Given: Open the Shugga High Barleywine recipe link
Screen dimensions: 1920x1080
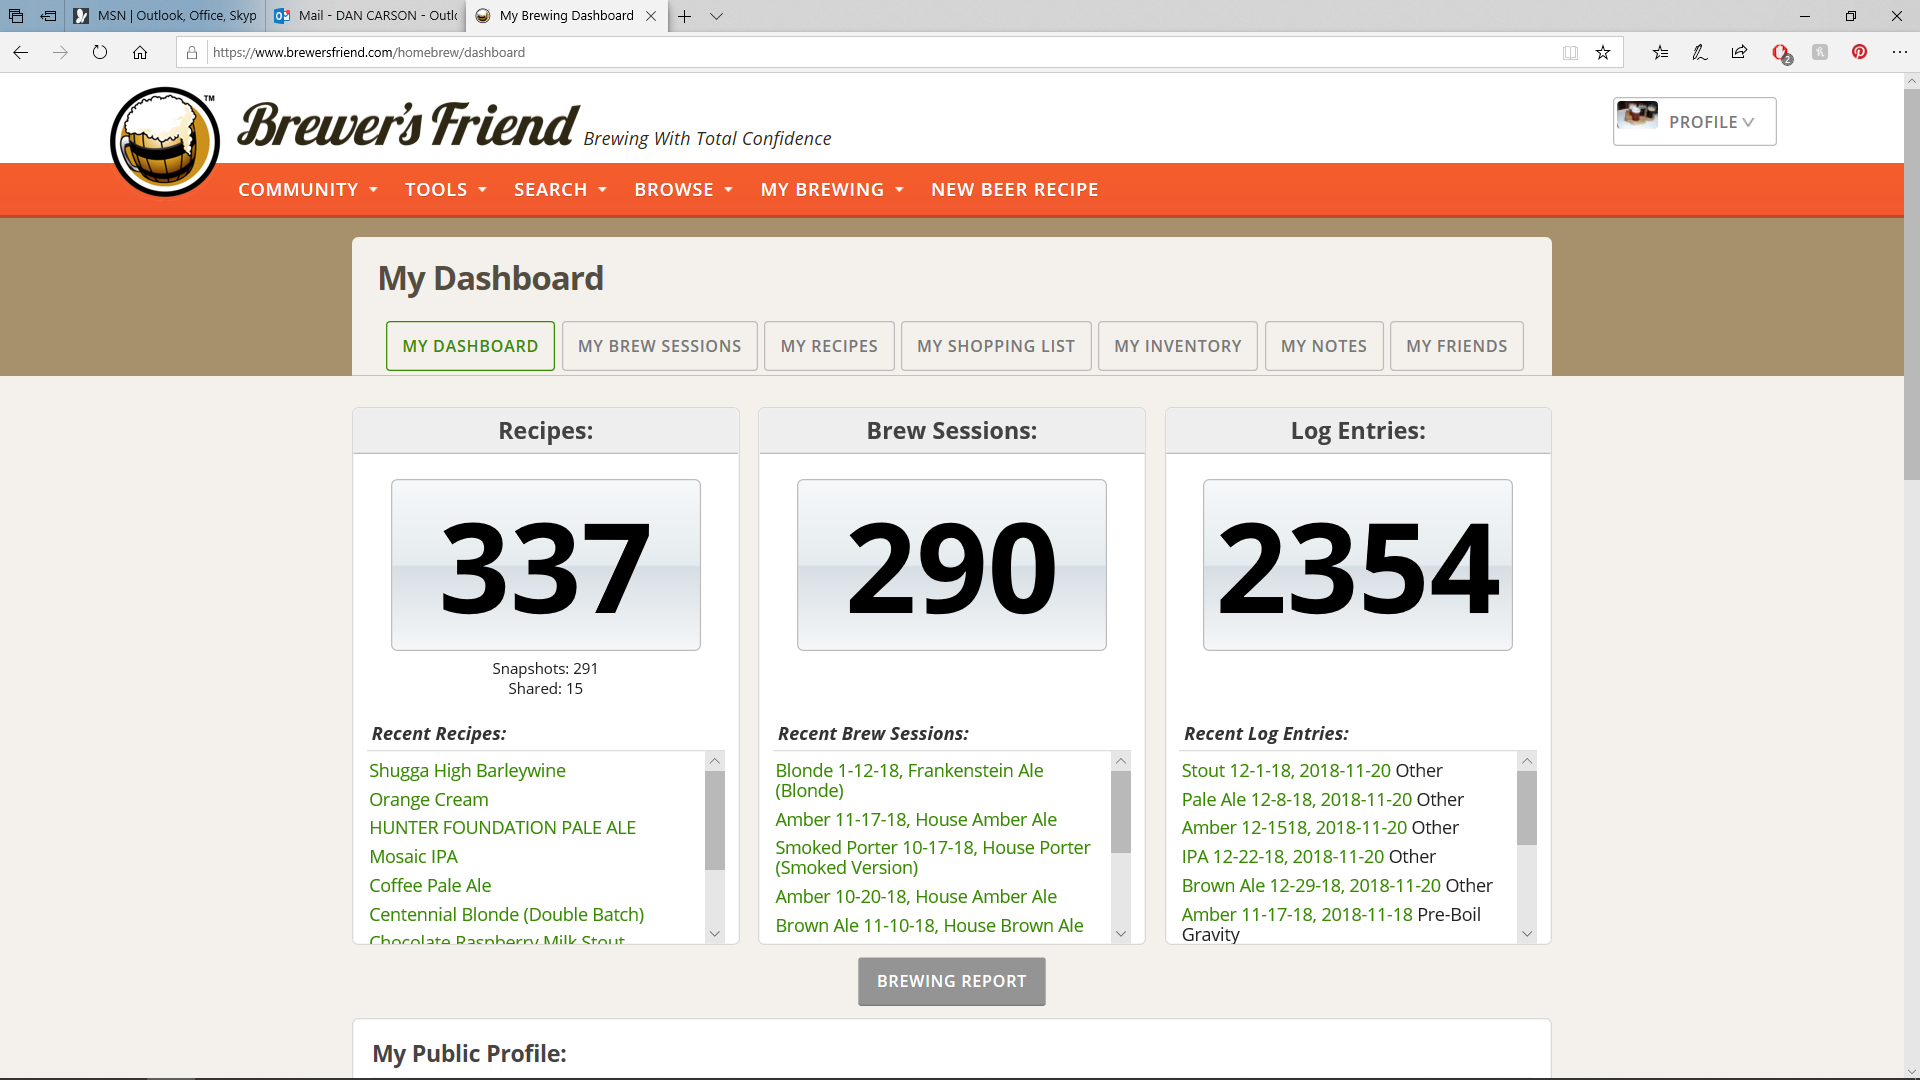Looking at the screenshot, I should tap(467, 771).
